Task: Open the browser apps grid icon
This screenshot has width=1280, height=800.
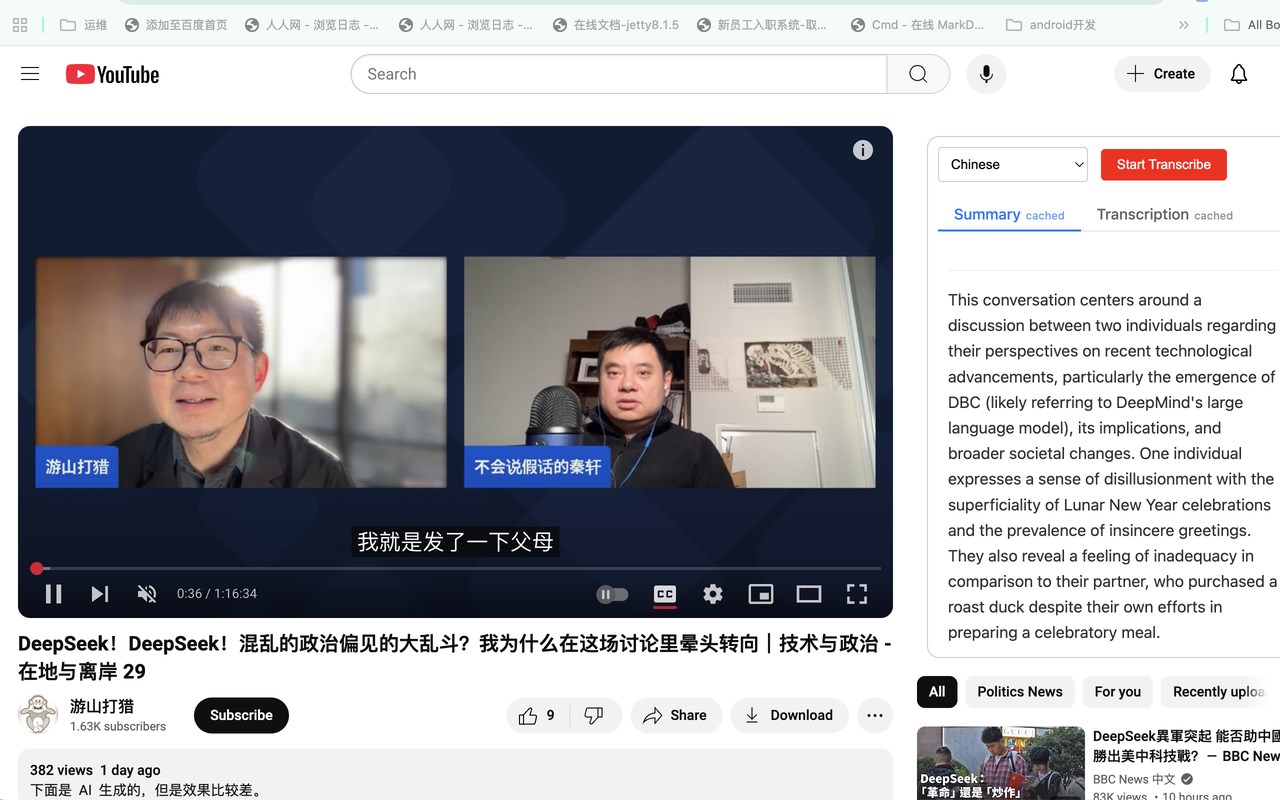Action: [x=20, y=25]
